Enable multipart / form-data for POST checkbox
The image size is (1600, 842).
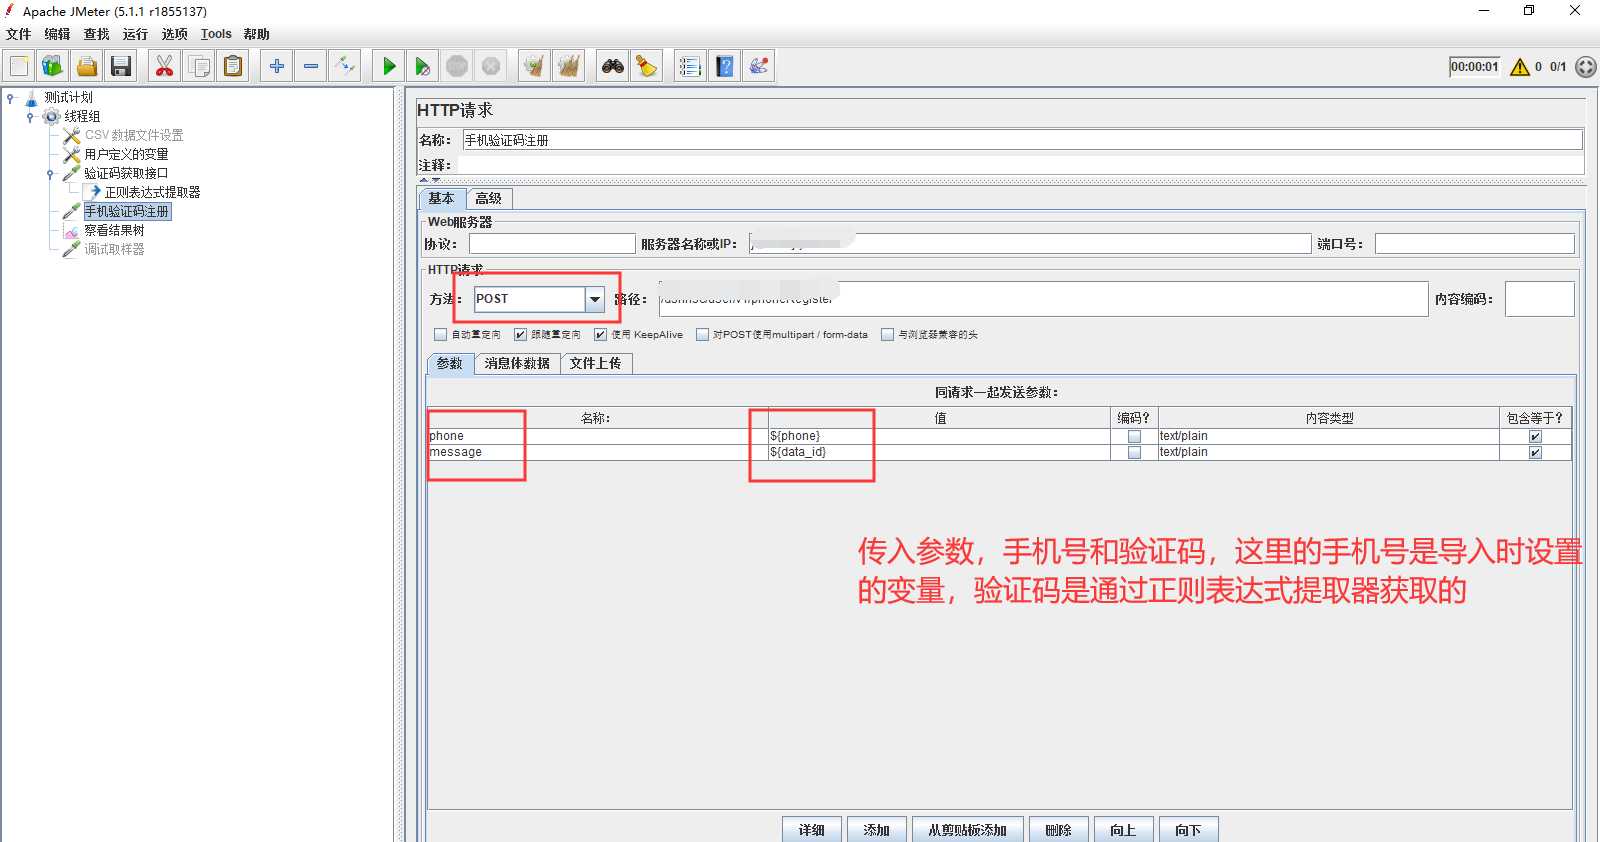702,335
